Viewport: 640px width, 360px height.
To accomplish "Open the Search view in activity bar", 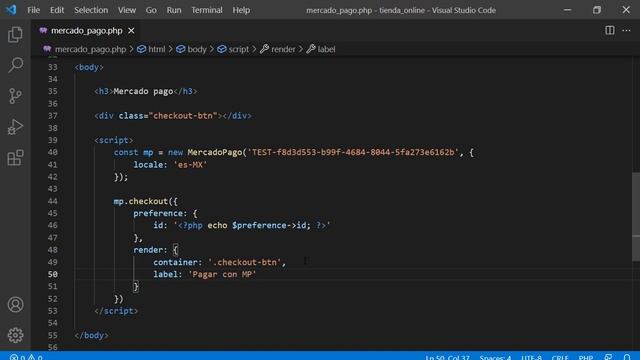I will (x=15, y=65).
